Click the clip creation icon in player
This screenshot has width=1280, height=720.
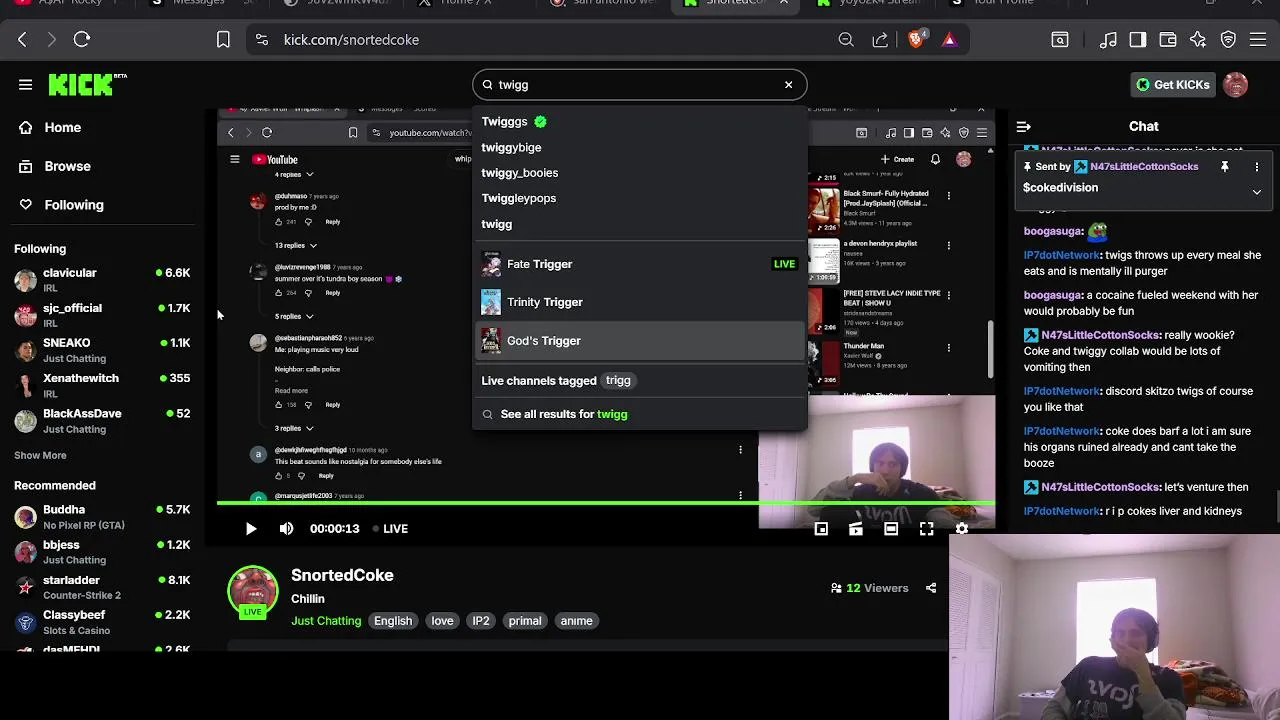click(x=856, y=529)
